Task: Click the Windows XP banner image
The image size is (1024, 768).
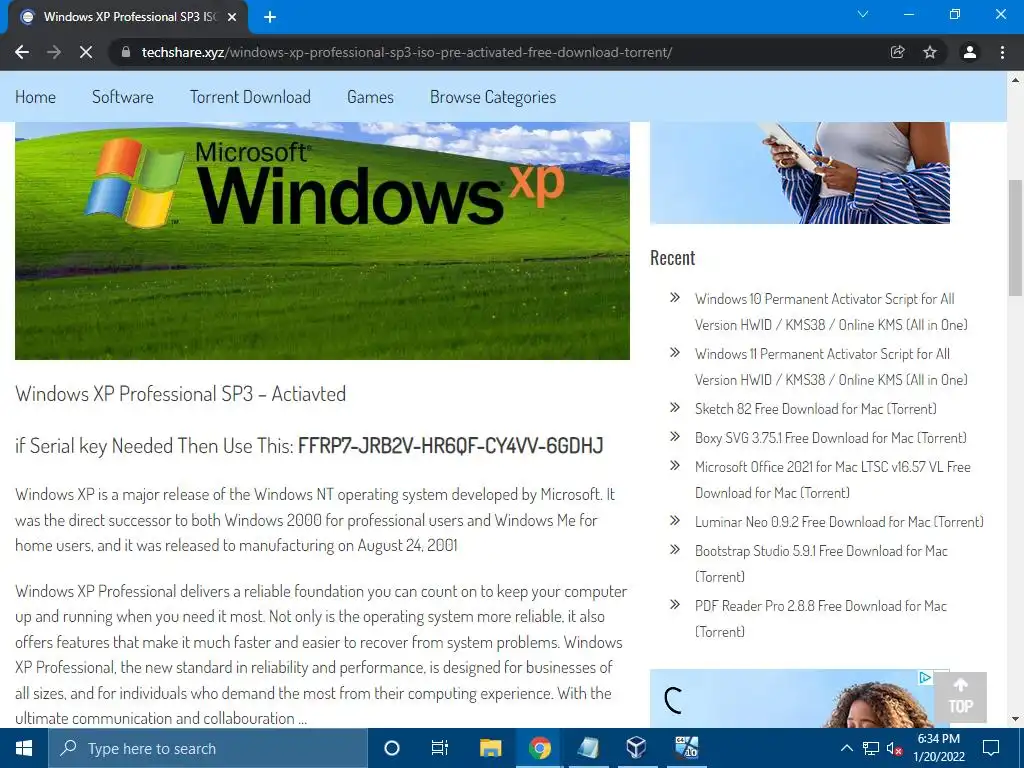Action: pyautogui.click(x=323, y=240)
